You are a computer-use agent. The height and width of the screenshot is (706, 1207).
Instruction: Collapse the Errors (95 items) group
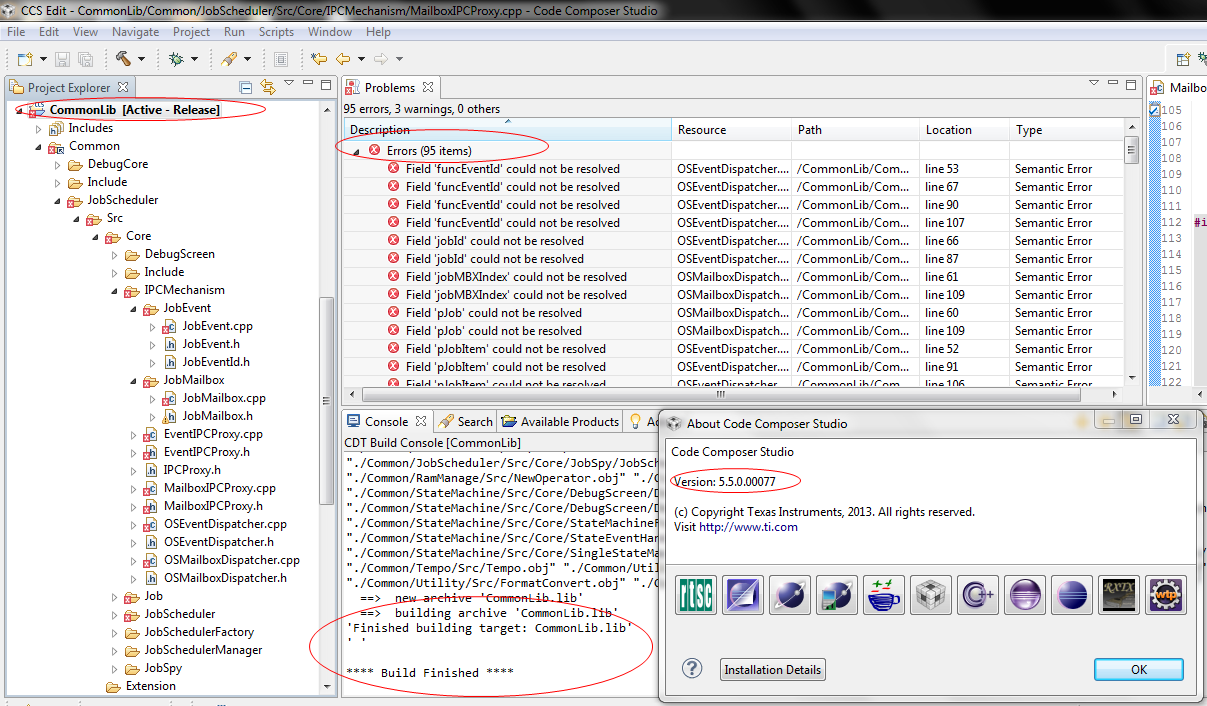click(355, 151)
